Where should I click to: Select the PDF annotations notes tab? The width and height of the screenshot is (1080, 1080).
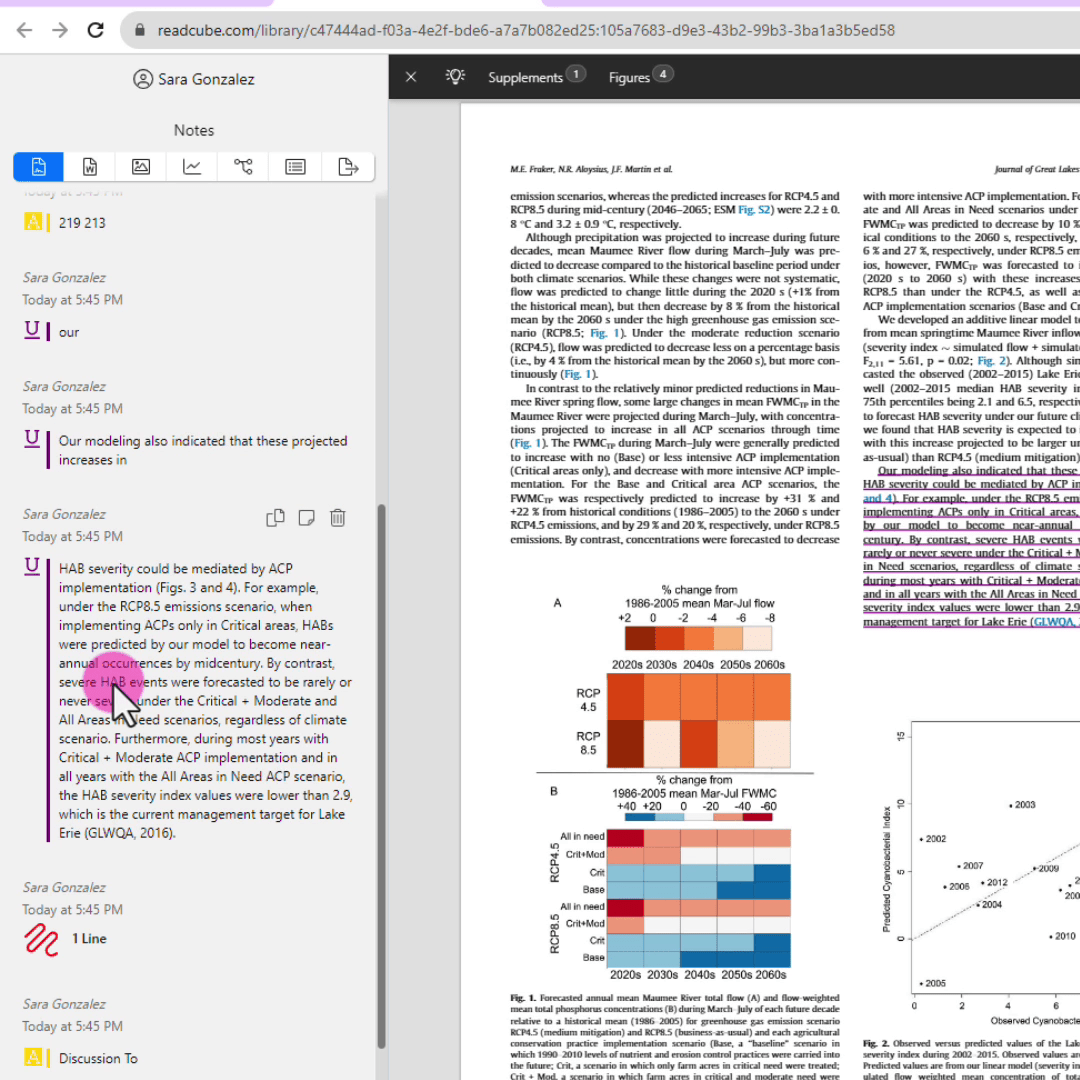(39, 167)
